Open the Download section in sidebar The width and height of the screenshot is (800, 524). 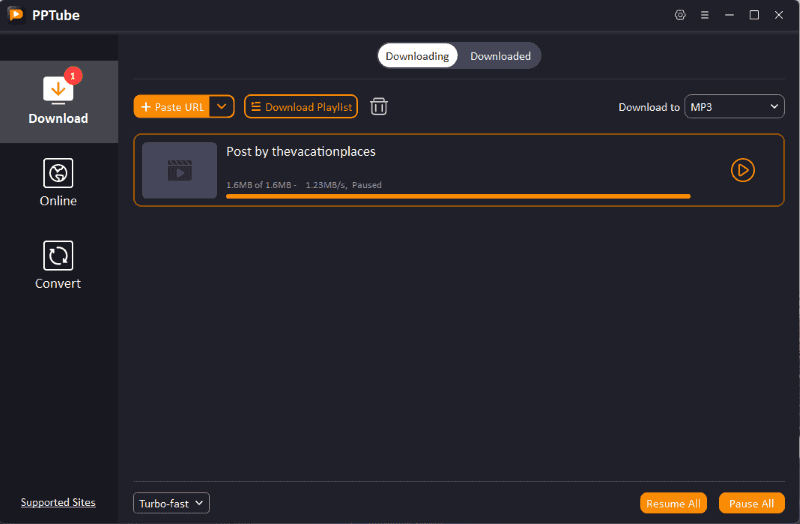click(x=58, y=101)
